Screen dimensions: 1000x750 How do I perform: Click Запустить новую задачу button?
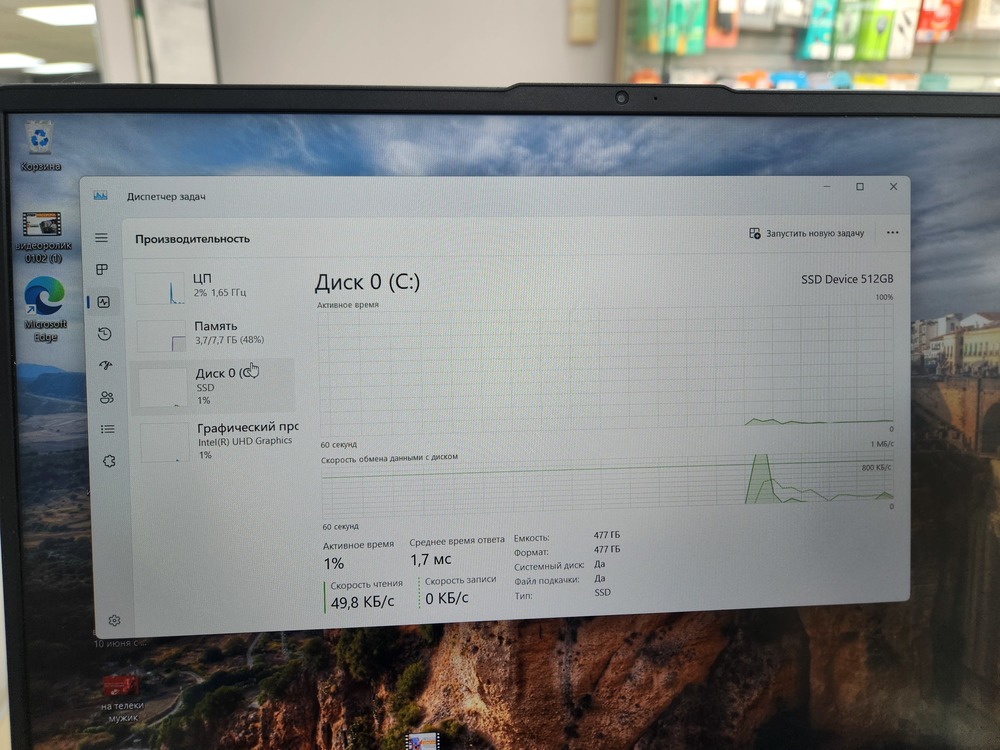[806, 233]
